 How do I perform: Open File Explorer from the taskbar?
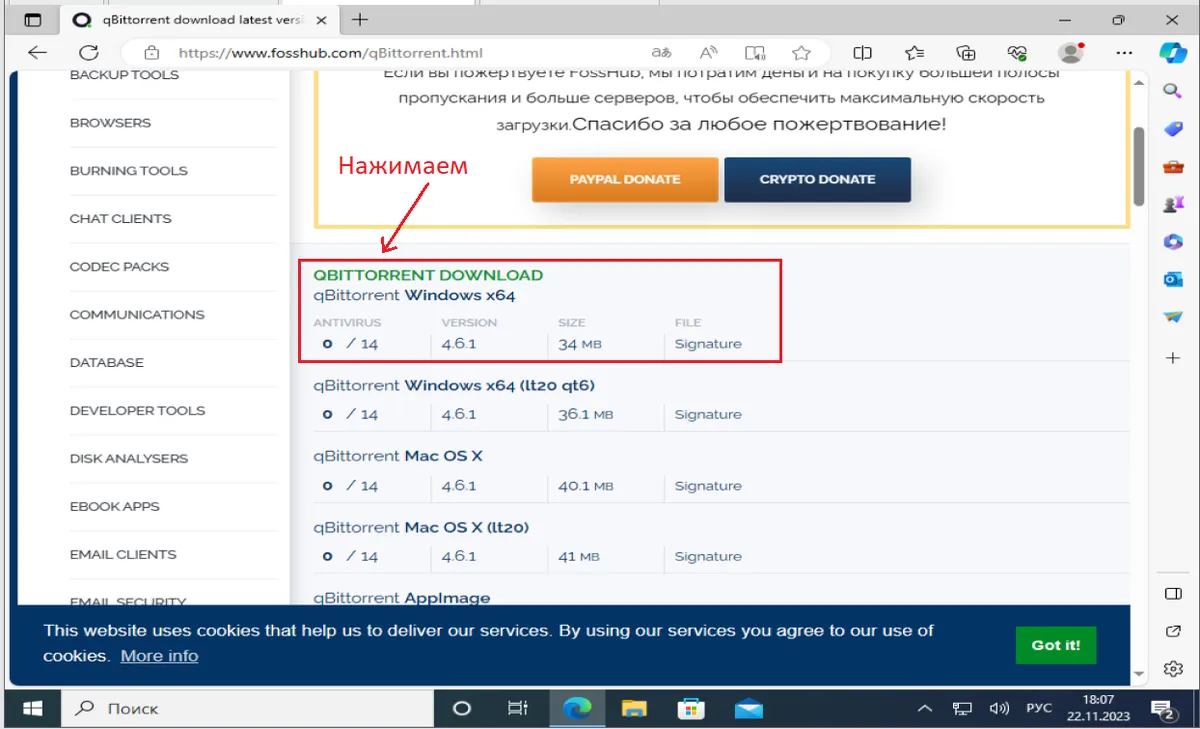(634, 708)
